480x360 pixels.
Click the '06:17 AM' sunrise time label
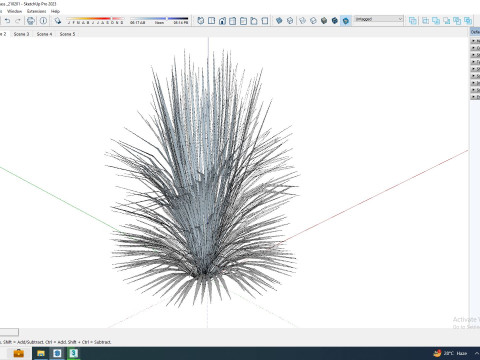coord(137,23)
